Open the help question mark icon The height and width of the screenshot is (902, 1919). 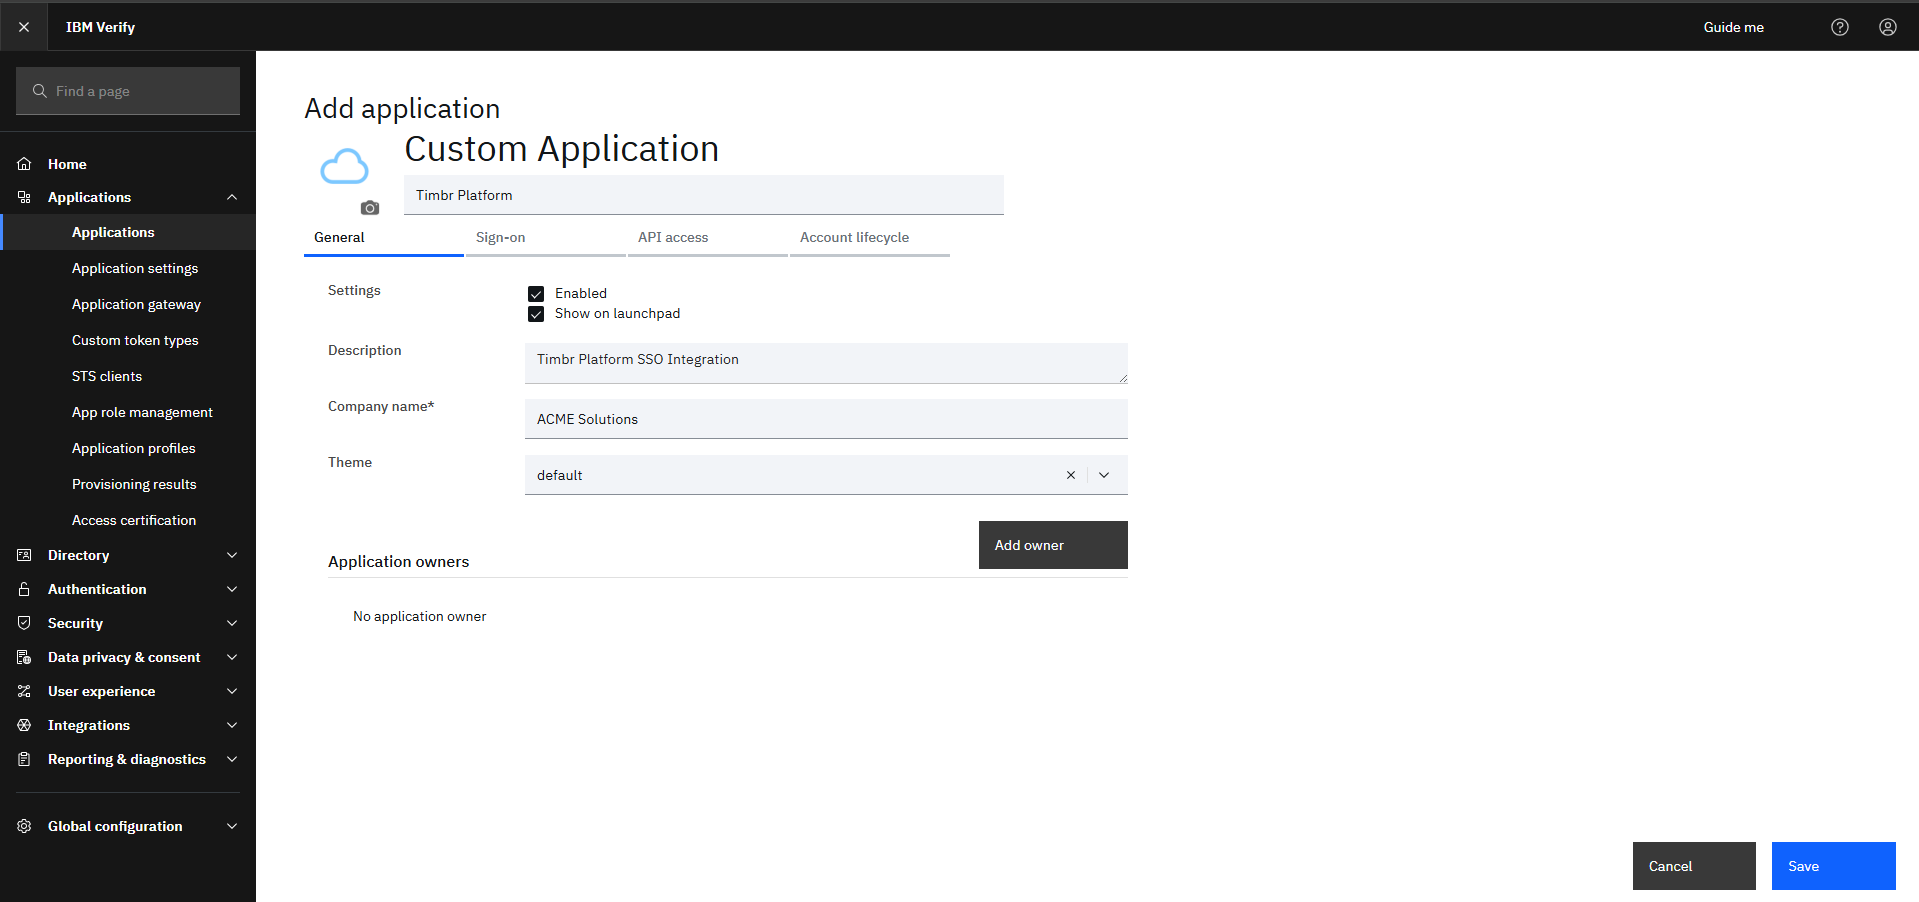1840,27
